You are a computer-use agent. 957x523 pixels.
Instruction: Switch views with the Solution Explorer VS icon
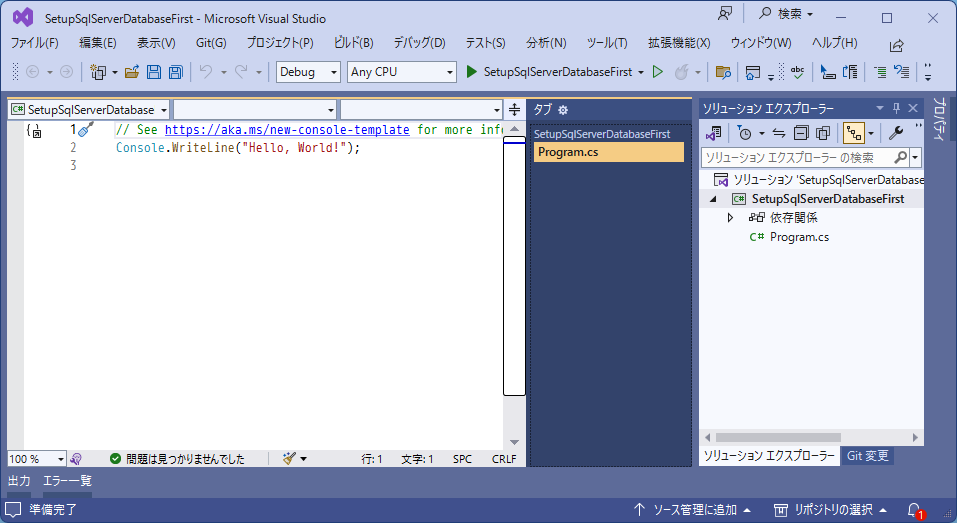click(x=713, y=132)
